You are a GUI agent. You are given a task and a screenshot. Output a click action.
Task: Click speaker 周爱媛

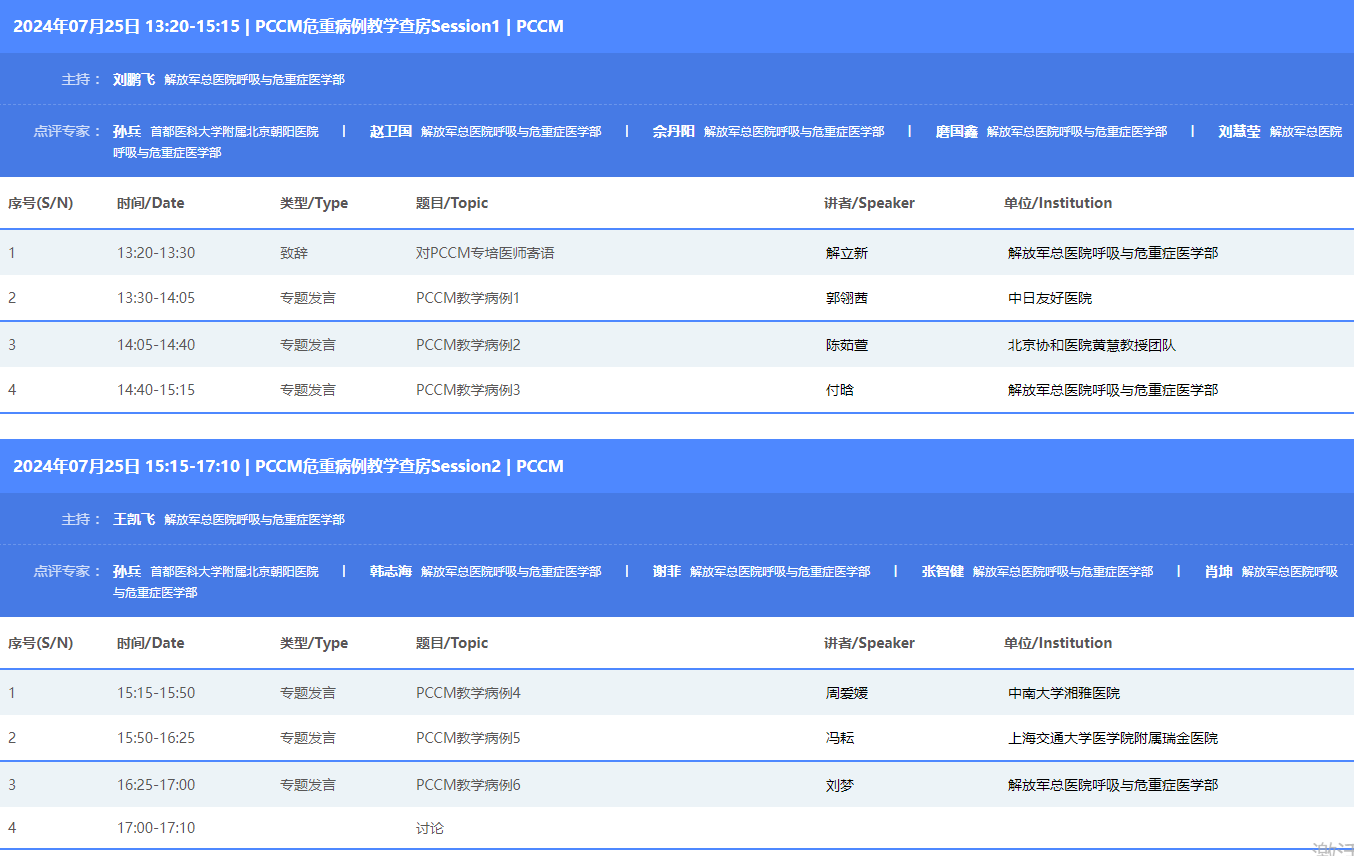847,693
